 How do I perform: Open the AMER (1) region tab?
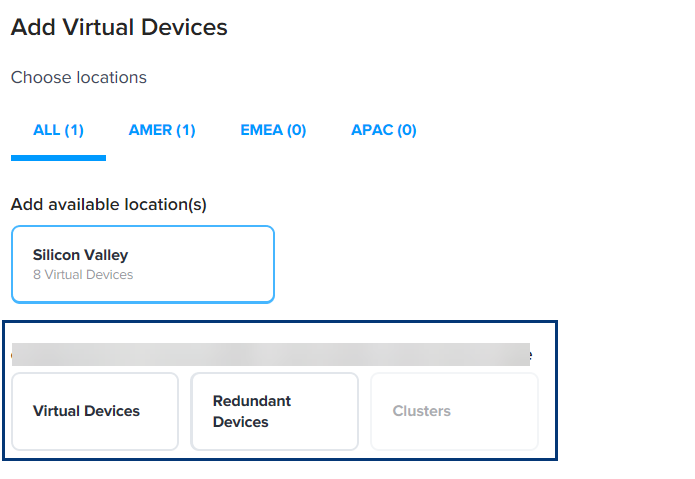(162, 130)
